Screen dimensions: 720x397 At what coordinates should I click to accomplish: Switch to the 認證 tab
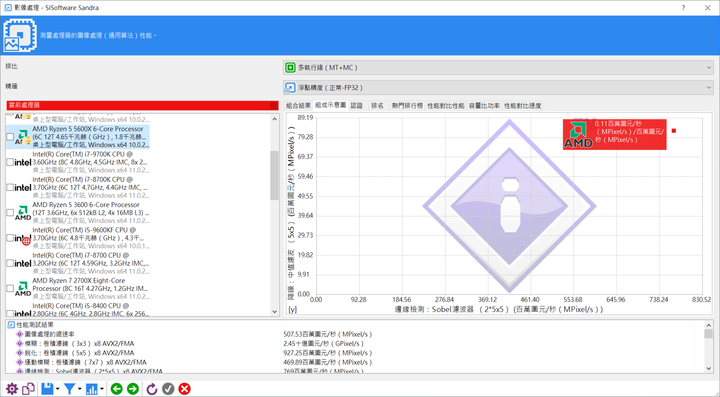[357, 106]
